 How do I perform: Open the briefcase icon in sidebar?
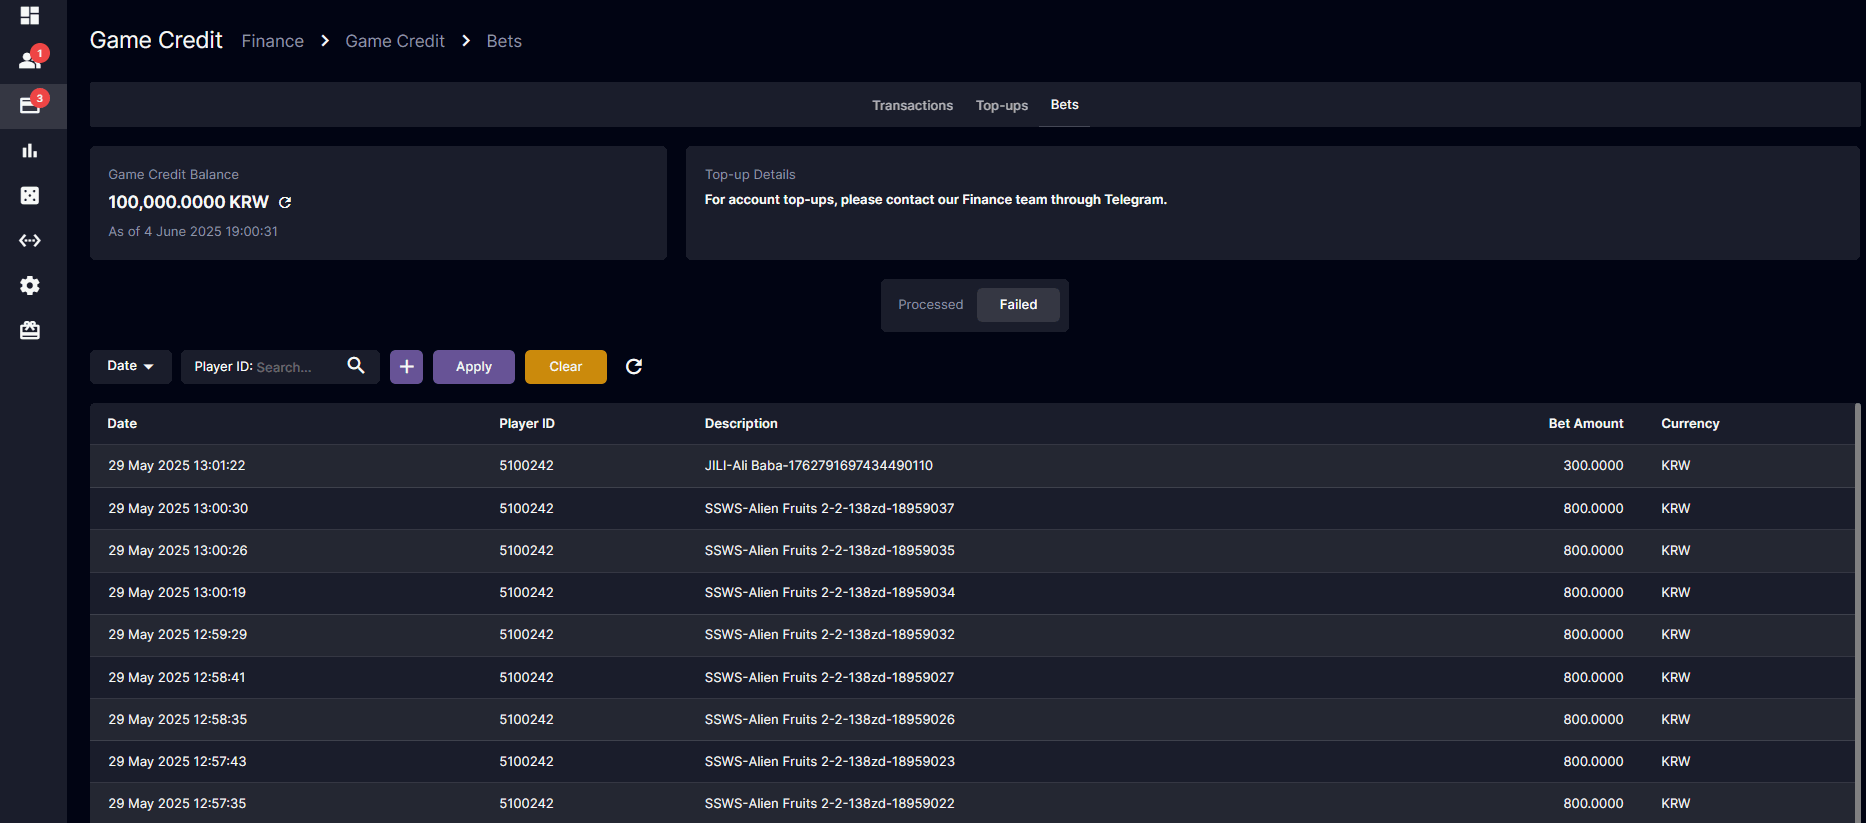(x=30, y=331)
